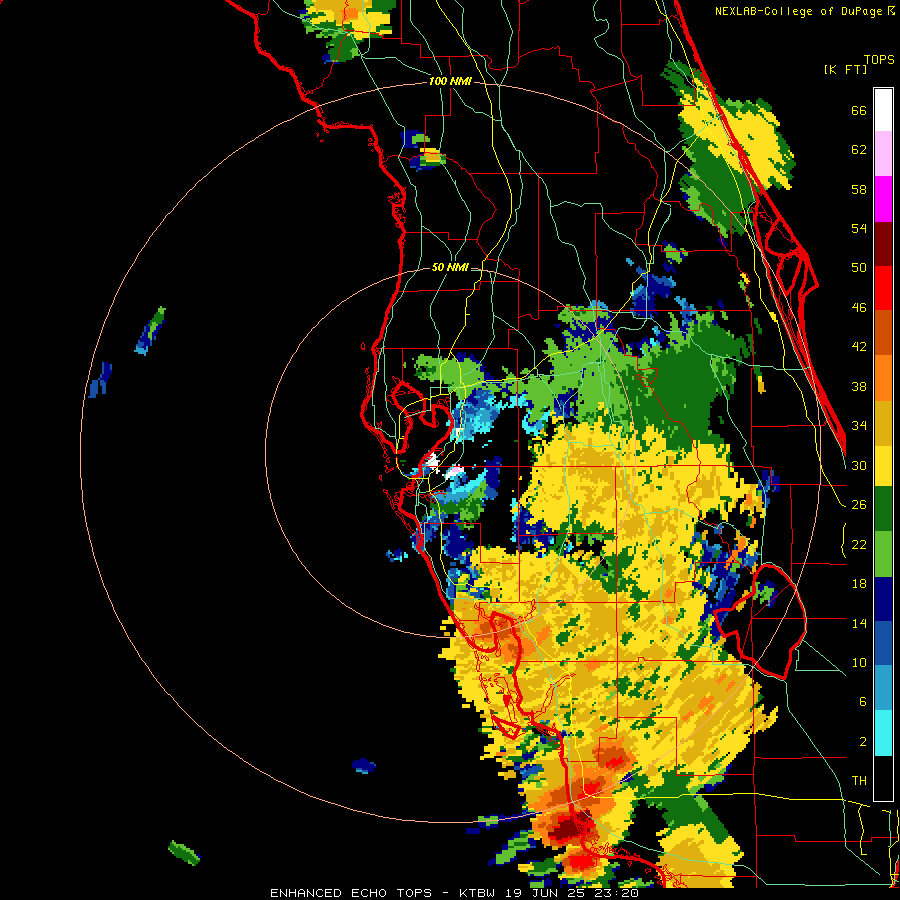The width and height of the screenshot is (900, 900).
Task: Select the bright red legend swatch
Action: (x=883, y=288)
